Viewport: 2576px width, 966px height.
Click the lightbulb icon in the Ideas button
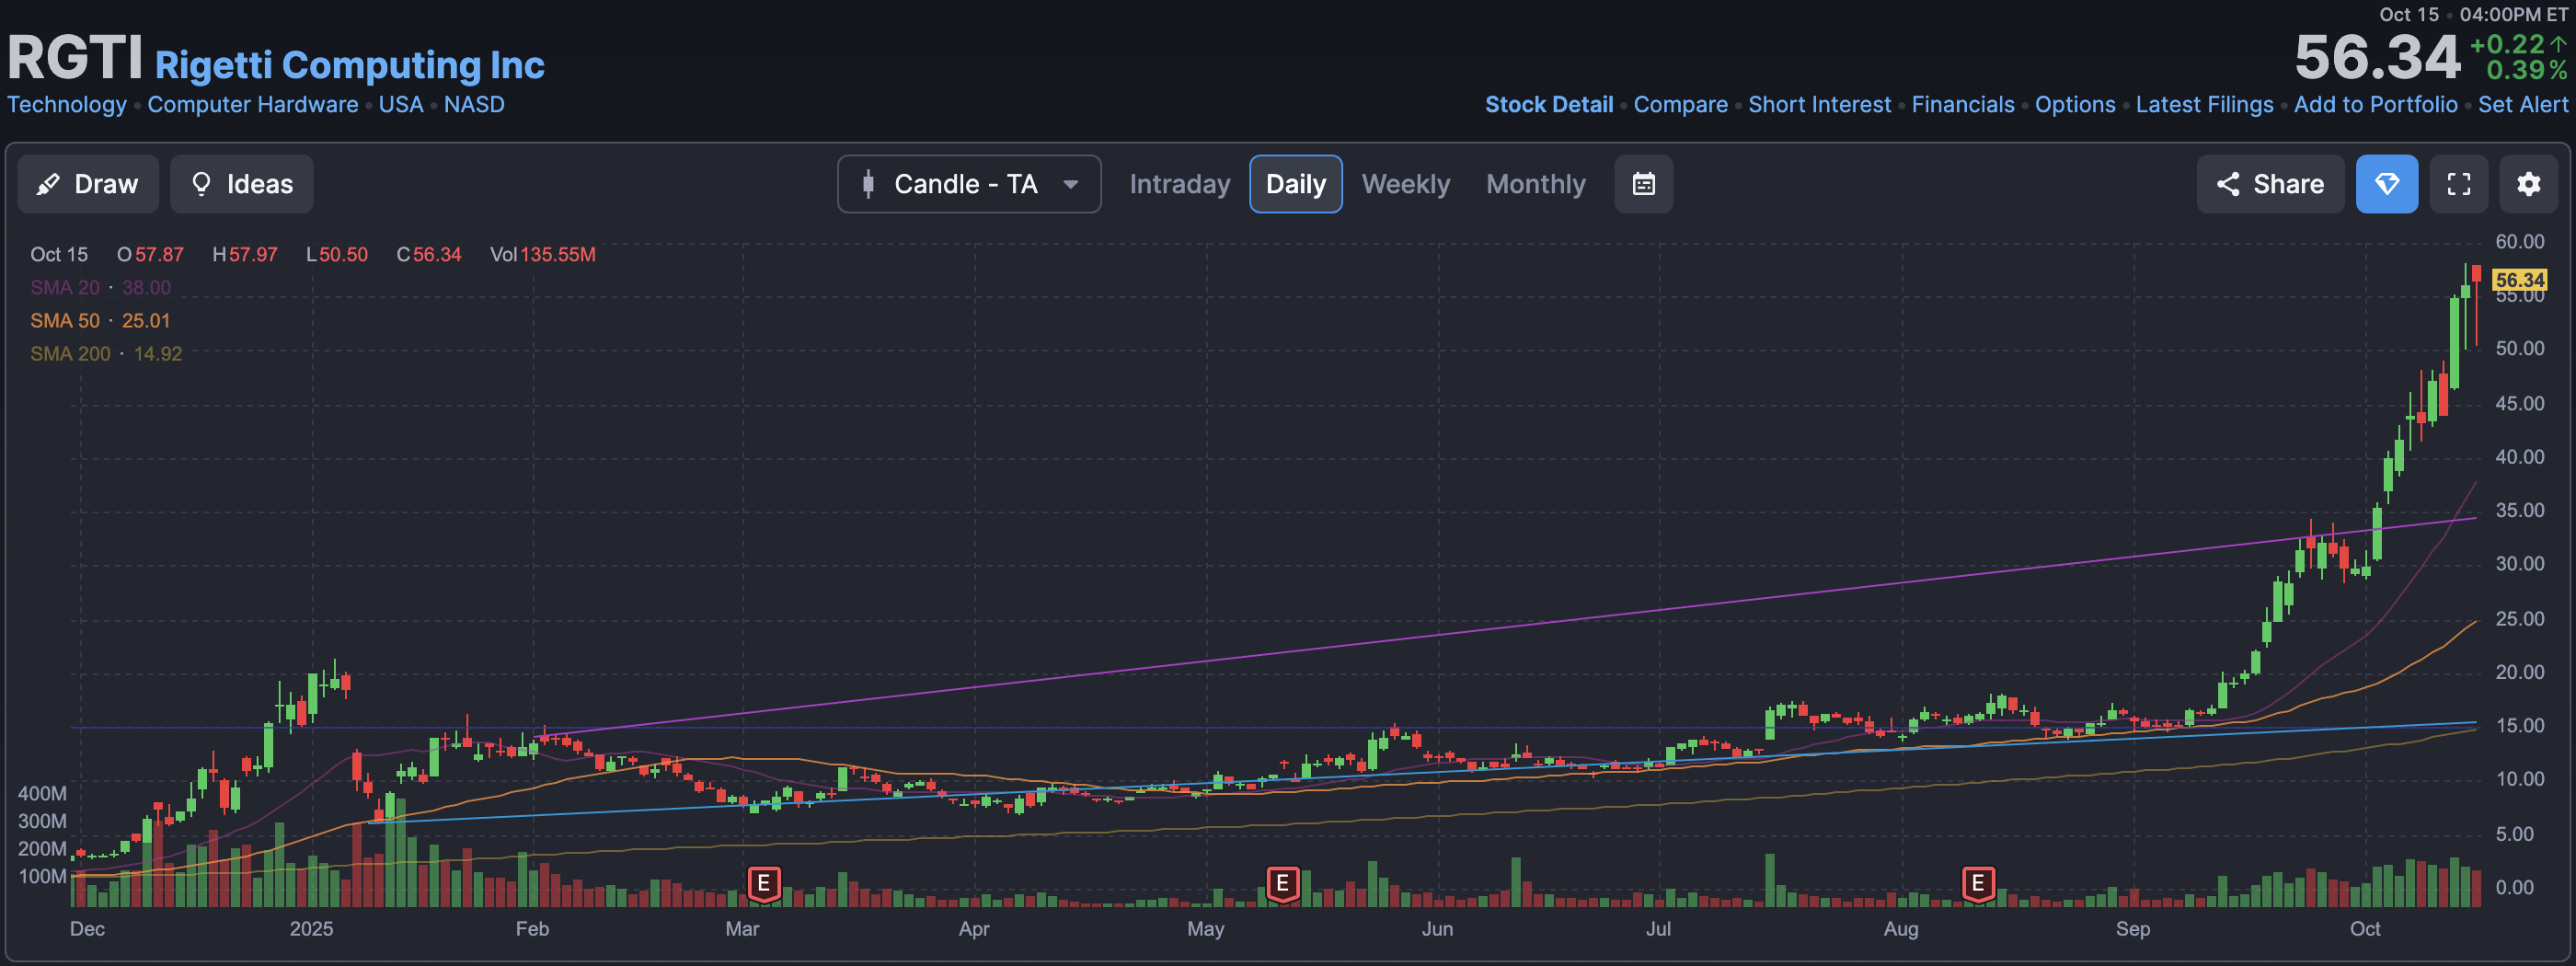(x=201, y=184)
